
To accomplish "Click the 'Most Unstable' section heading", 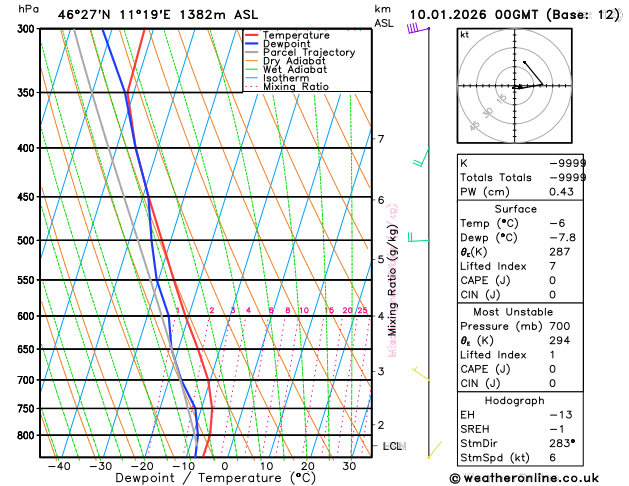I will pyautogui.click(x=513, y=312).
